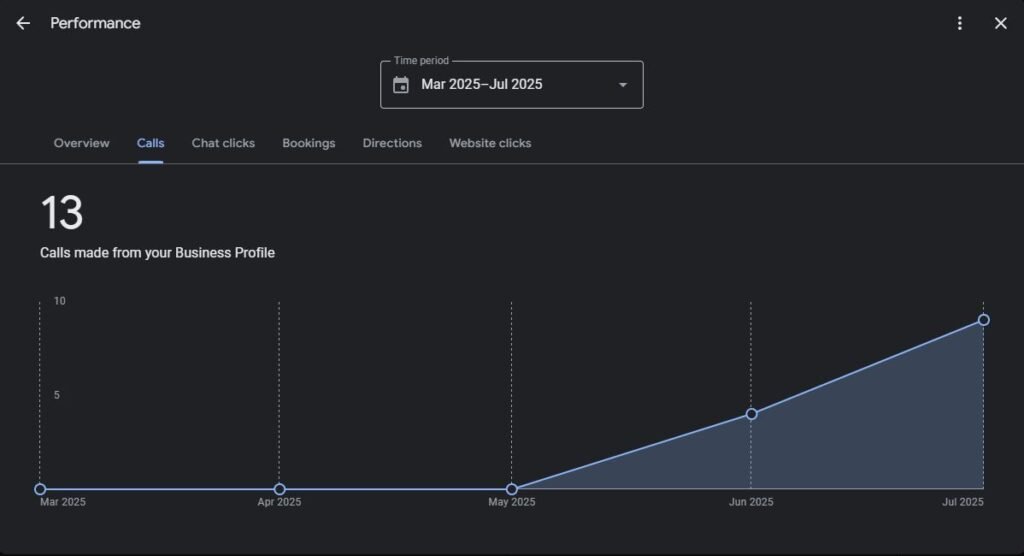This screenshot has height=556, width=1024.
Task: Click the calendar icon in Time period
Action: (x=401, y=85)
